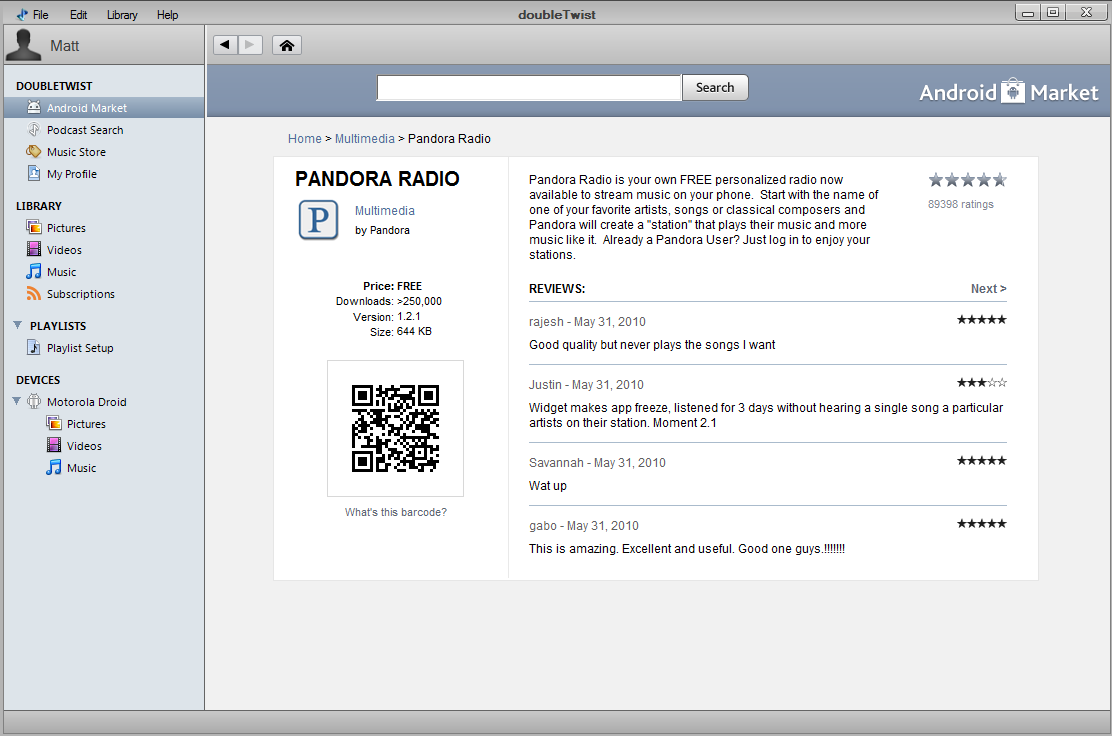Click the Pandora app icon
The image size is (1112, 736).
tap(318, 220)
